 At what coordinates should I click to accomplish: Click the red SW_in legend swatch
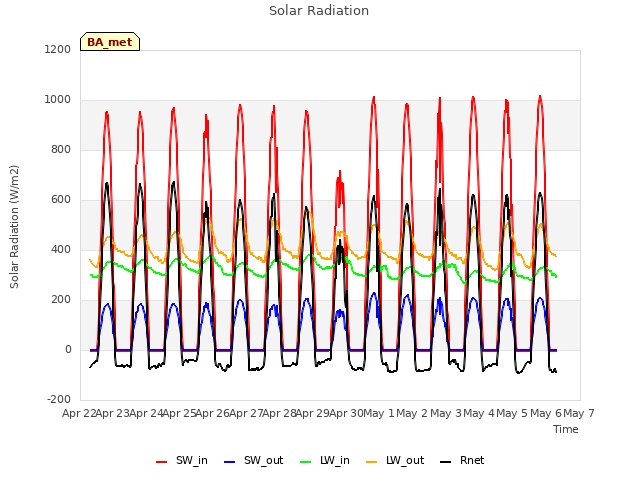(162, 462)
